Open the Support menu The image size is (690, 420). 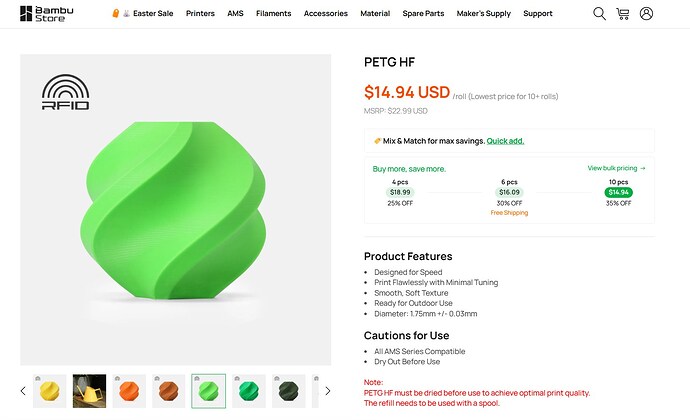click(x=538, y=14)
